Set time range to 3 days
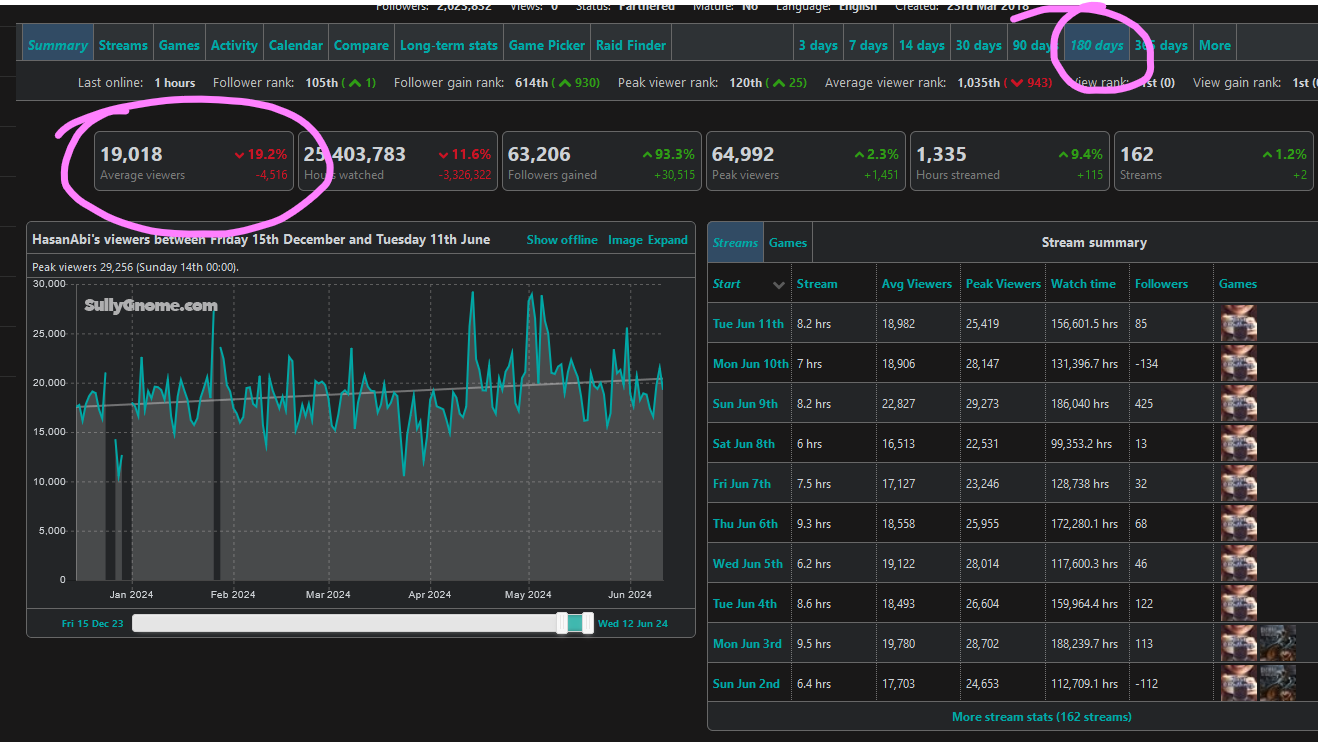Viewport: 1318px width, 742px height. click(818, 45)
